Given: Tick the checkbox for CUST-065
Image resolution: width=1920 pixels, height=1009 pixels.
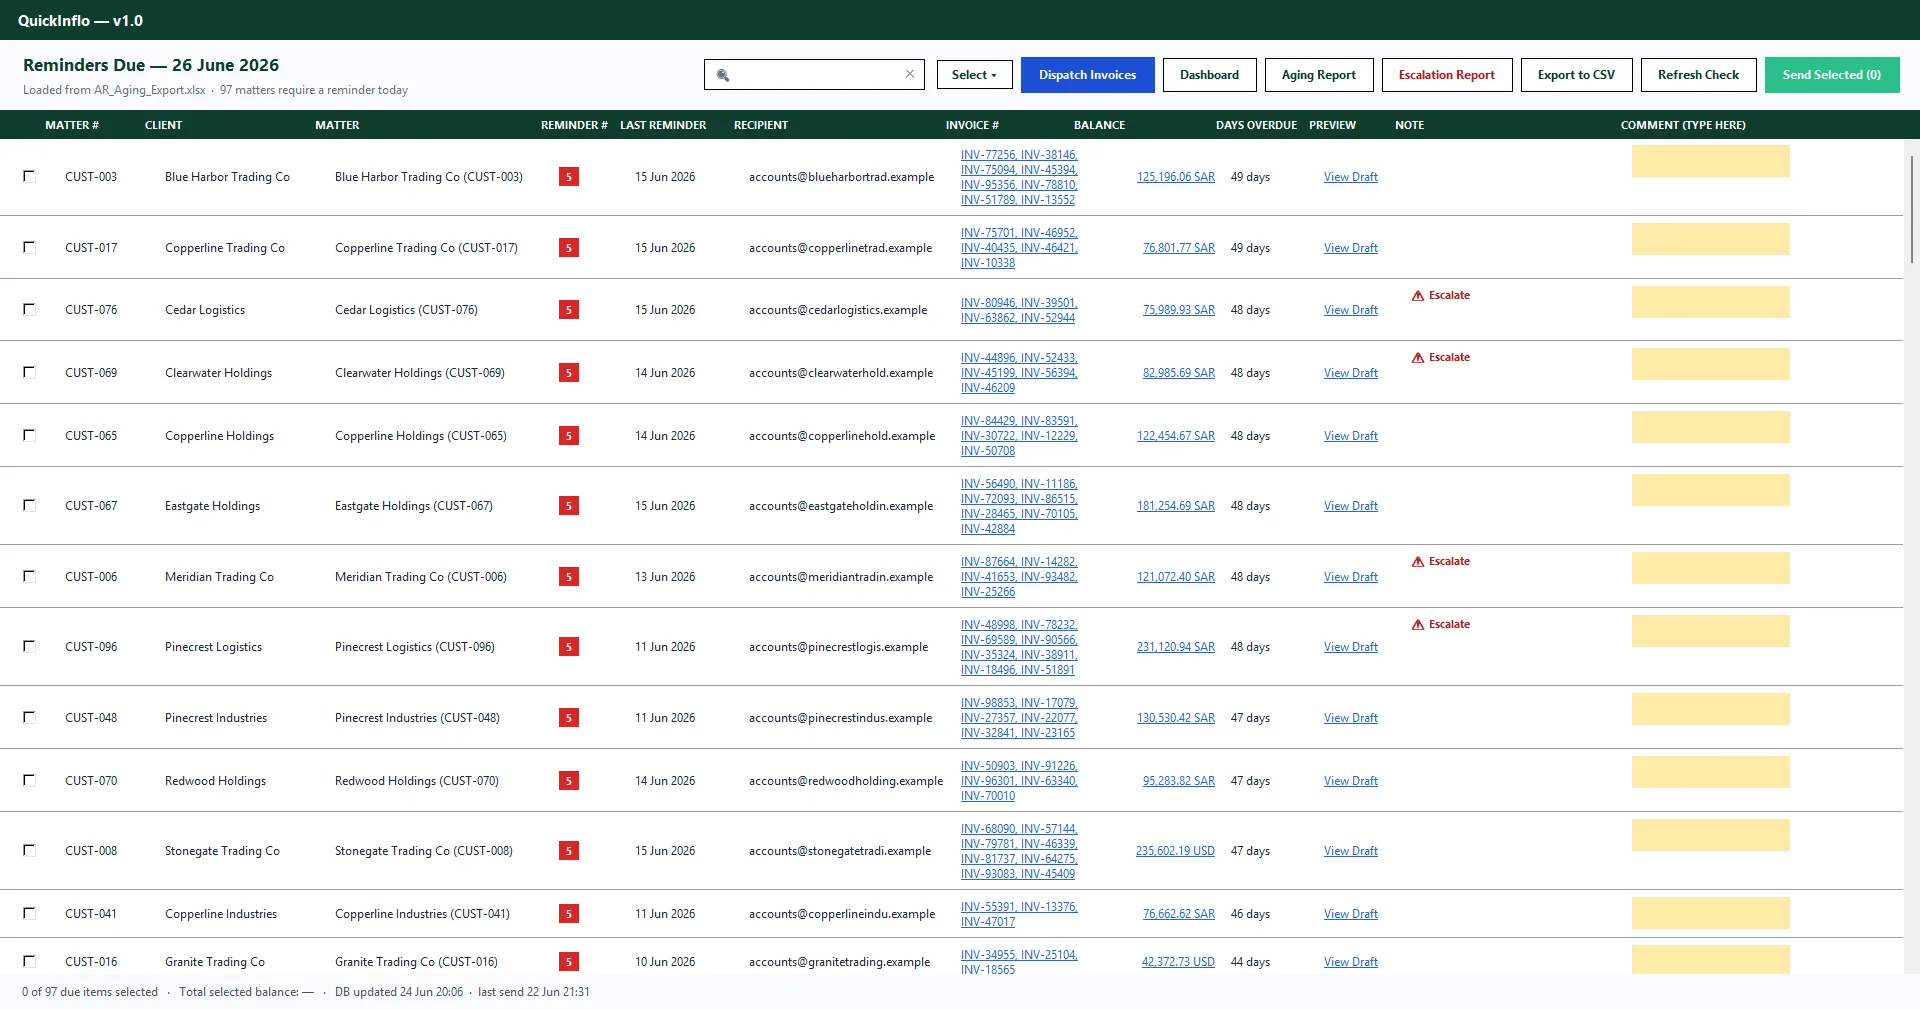Looking at the screenshot, I should click(x=29, y=435).
